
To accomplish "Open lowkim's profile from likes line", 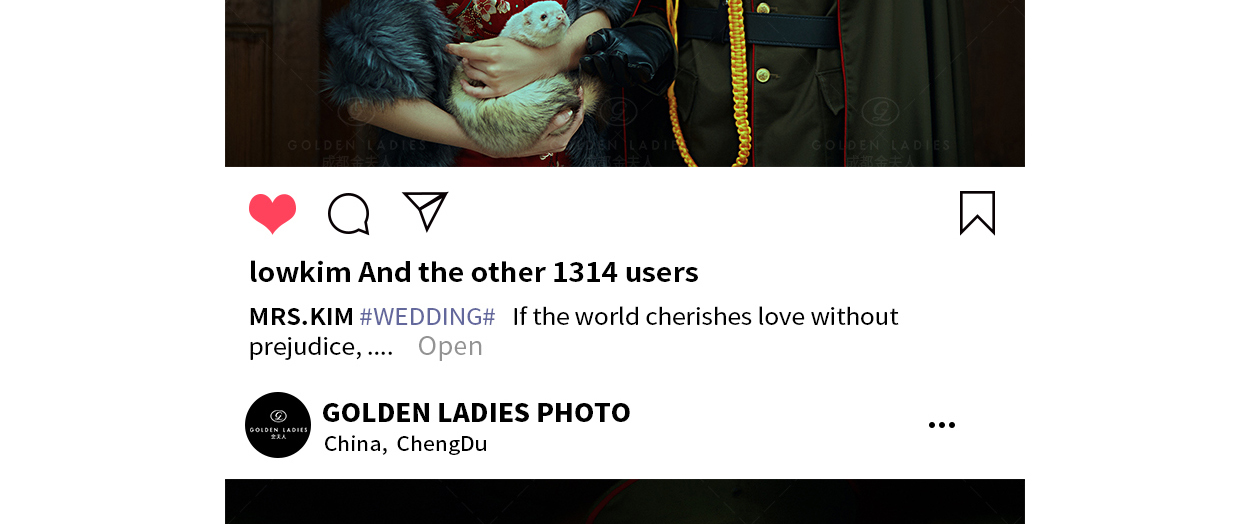I will (300, 272).
